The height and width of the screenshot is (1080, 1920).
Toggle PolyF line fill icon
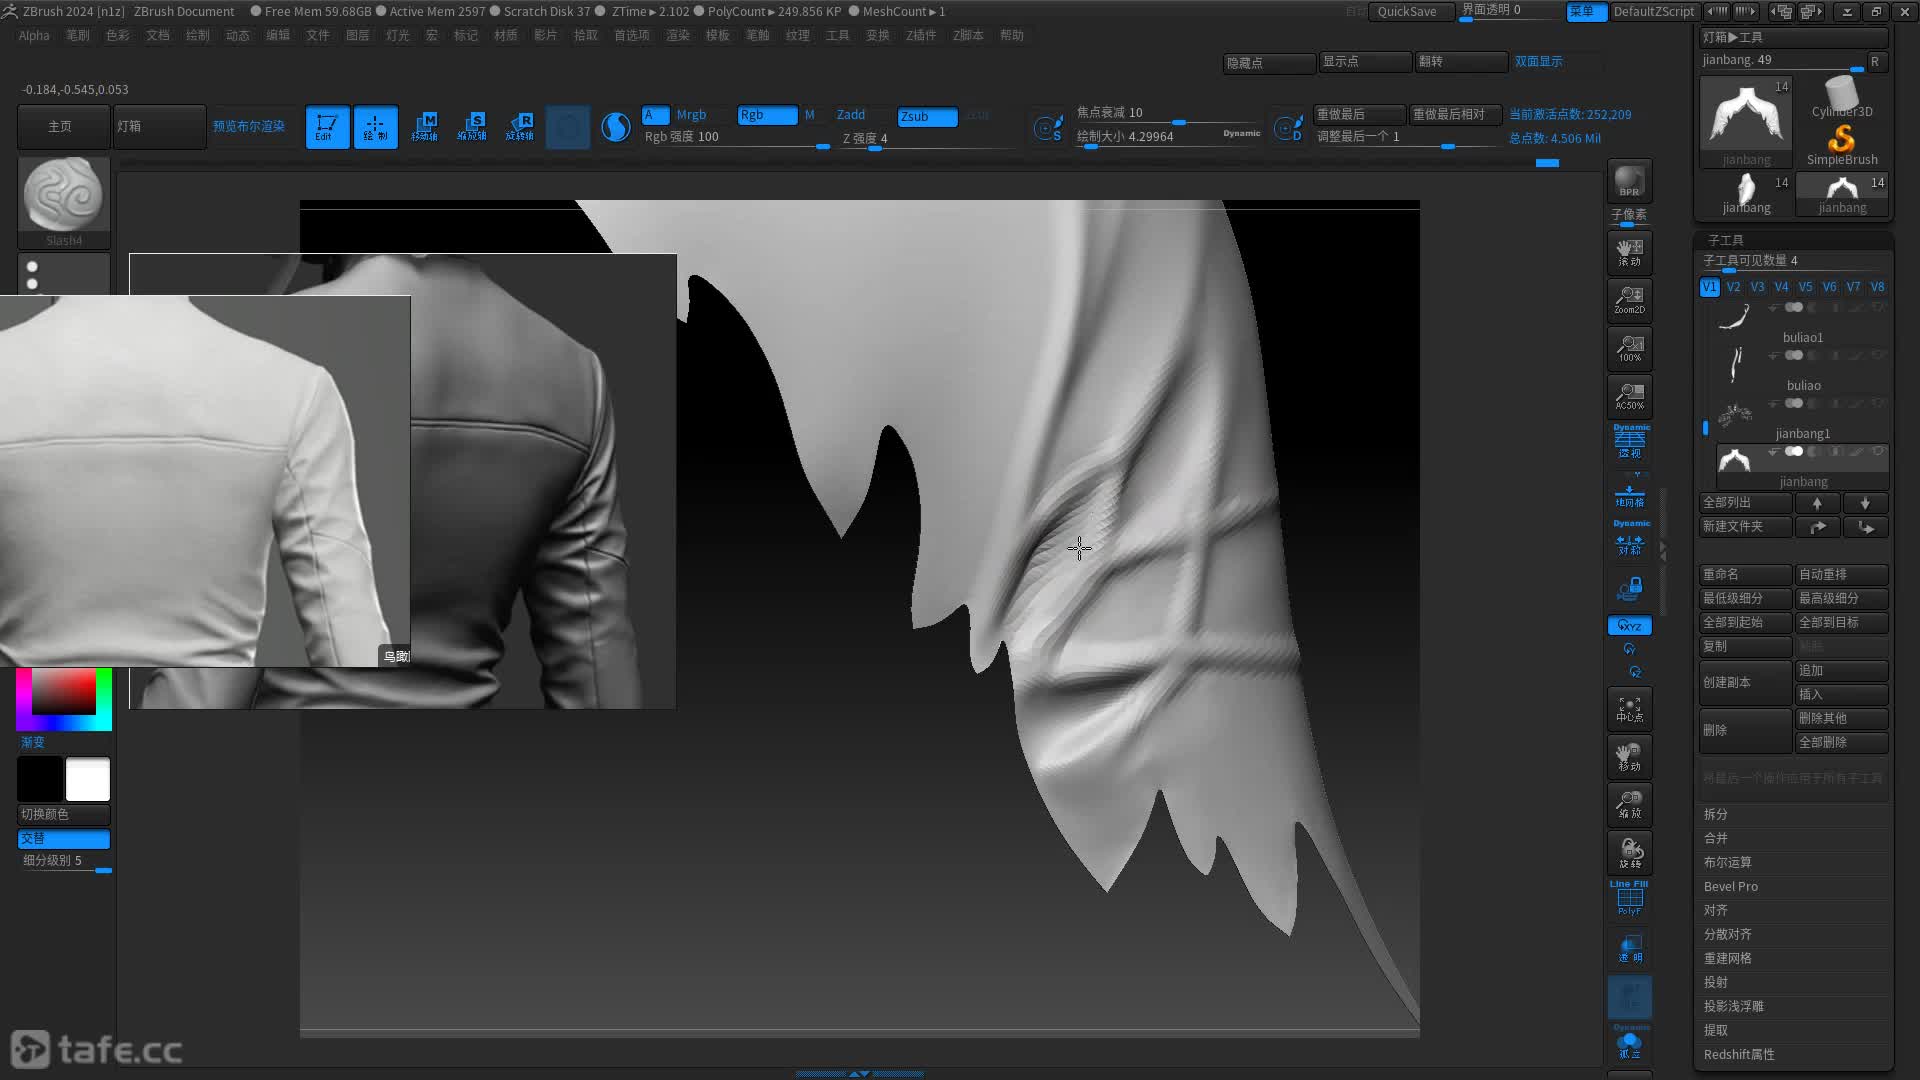coord(1629,899)
